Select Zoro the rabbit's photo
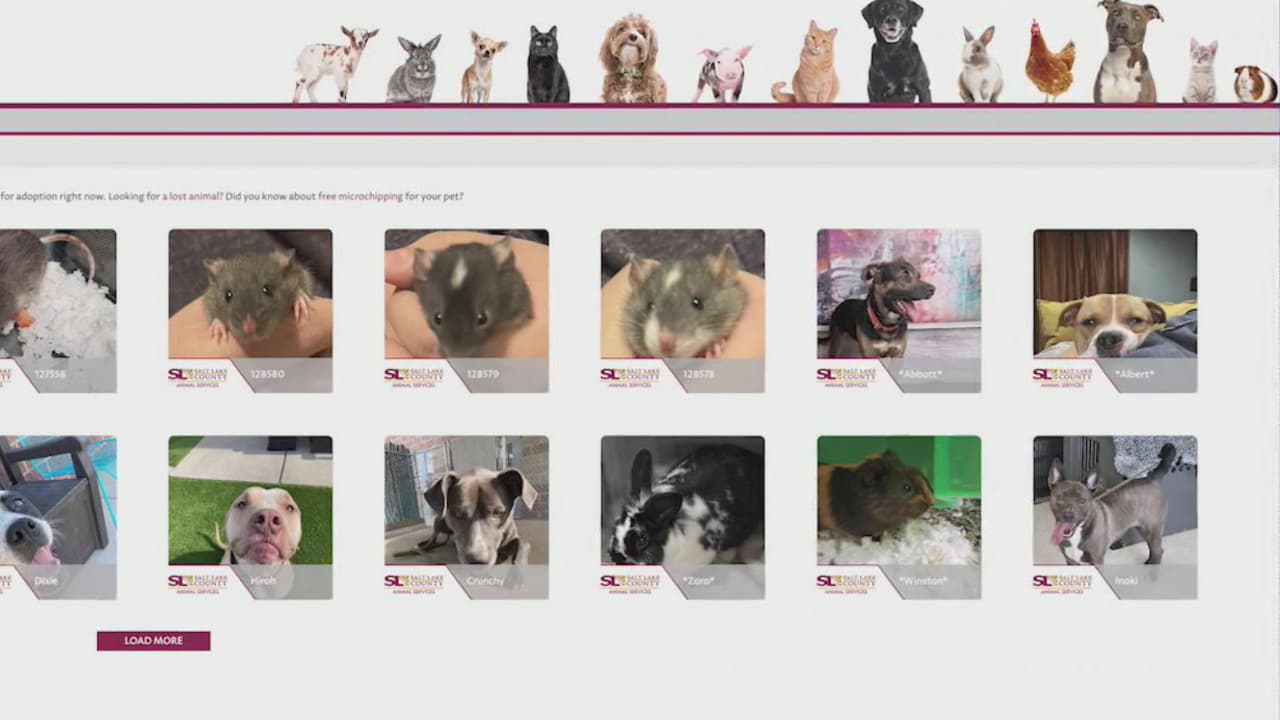 pos(682,498)
